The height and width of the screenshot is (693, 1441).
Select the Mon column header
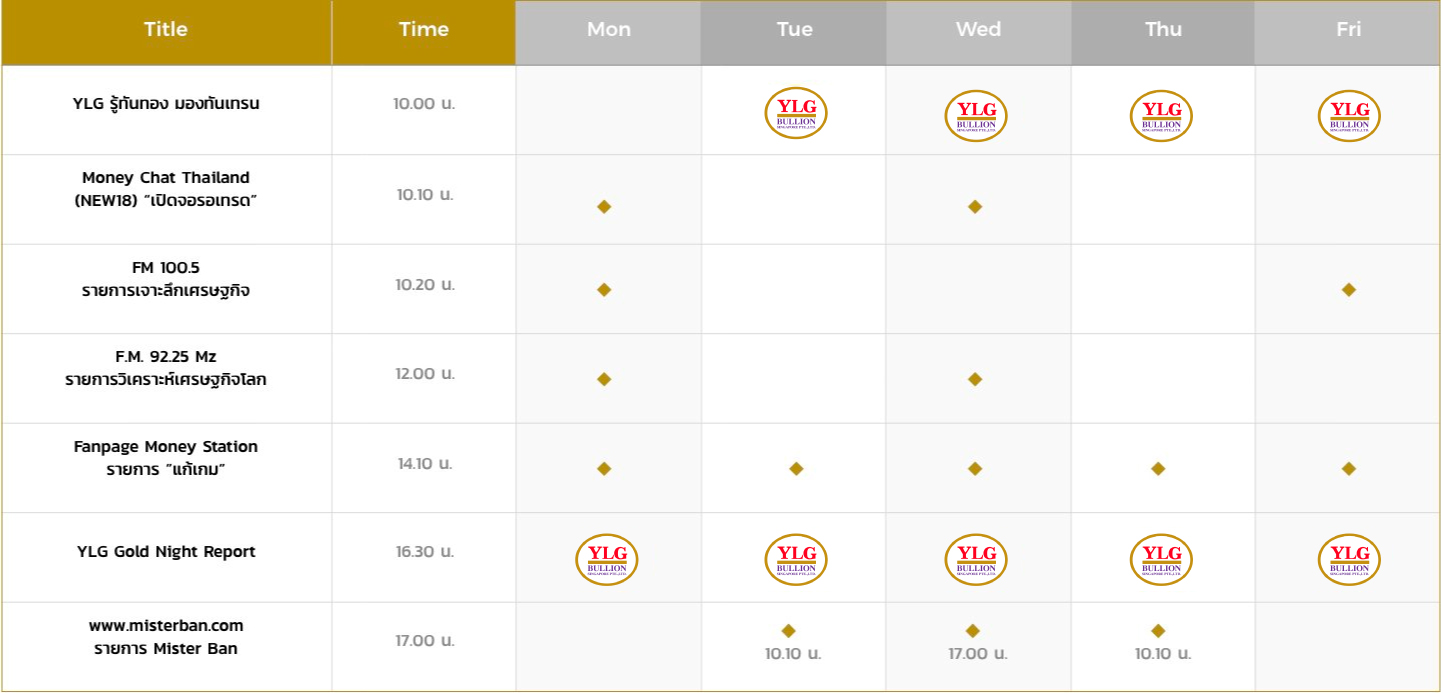609,30
